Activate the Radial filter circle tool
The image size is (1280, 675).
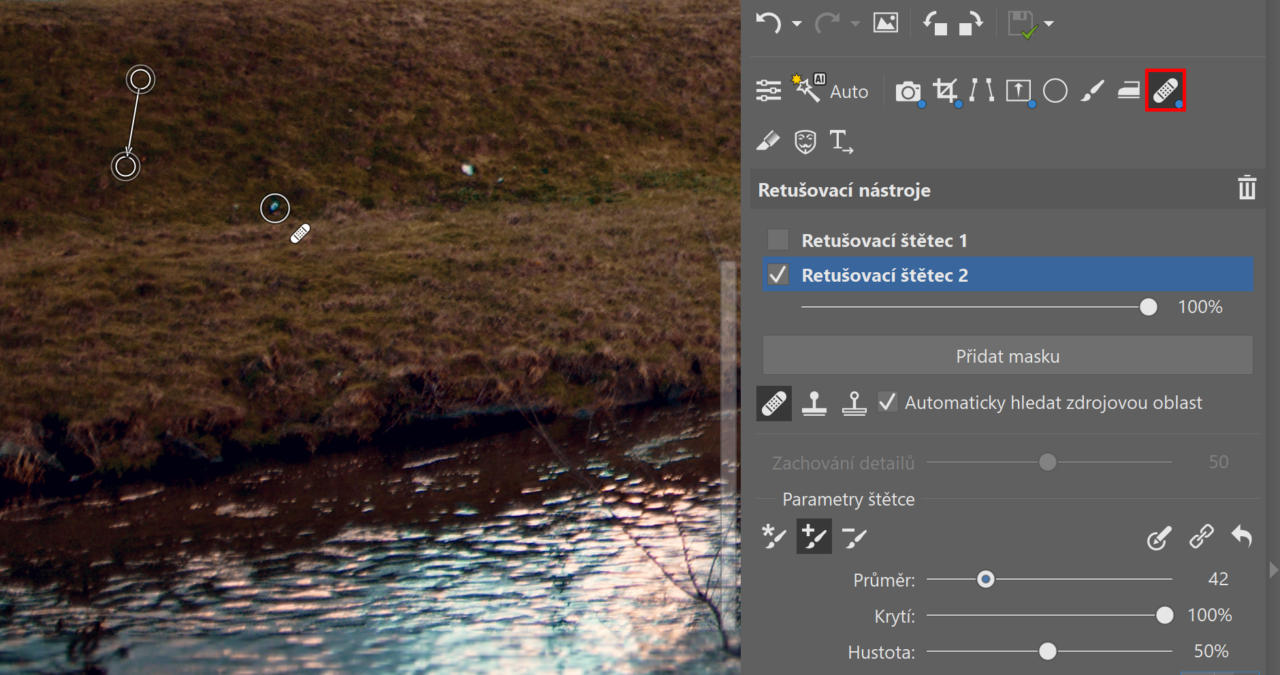click(x=1055, y=91)
